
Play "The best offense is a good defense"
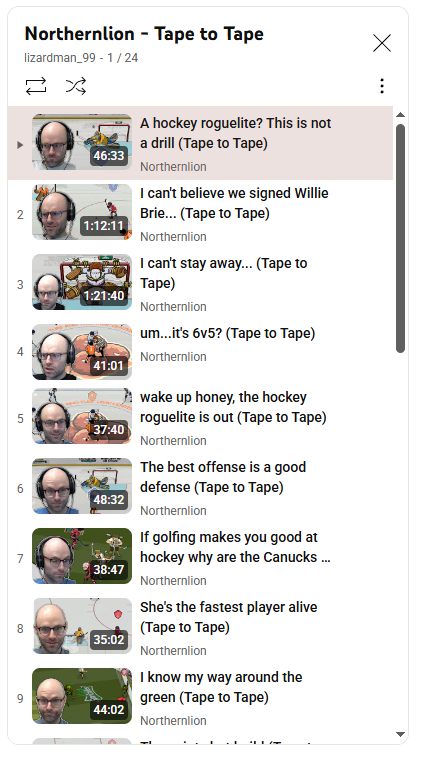[223, 477]
